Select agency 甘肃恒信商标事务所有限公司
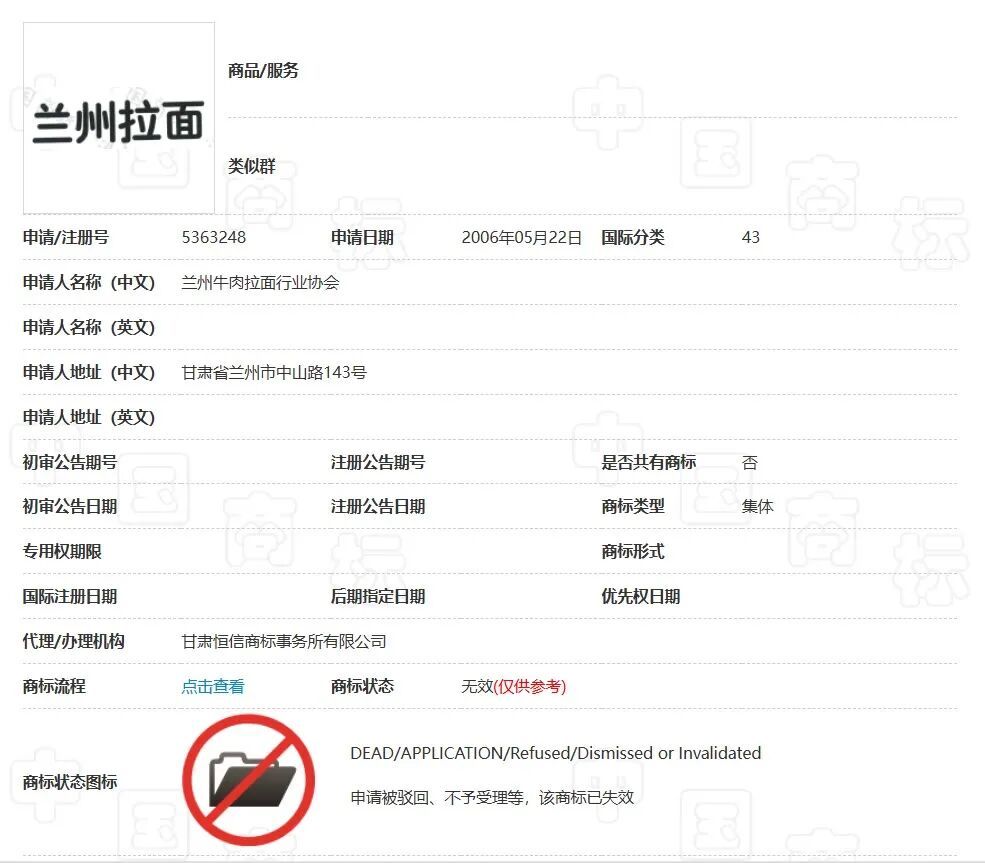The height and width of the screenshot is (863, 985). (283, 641)
